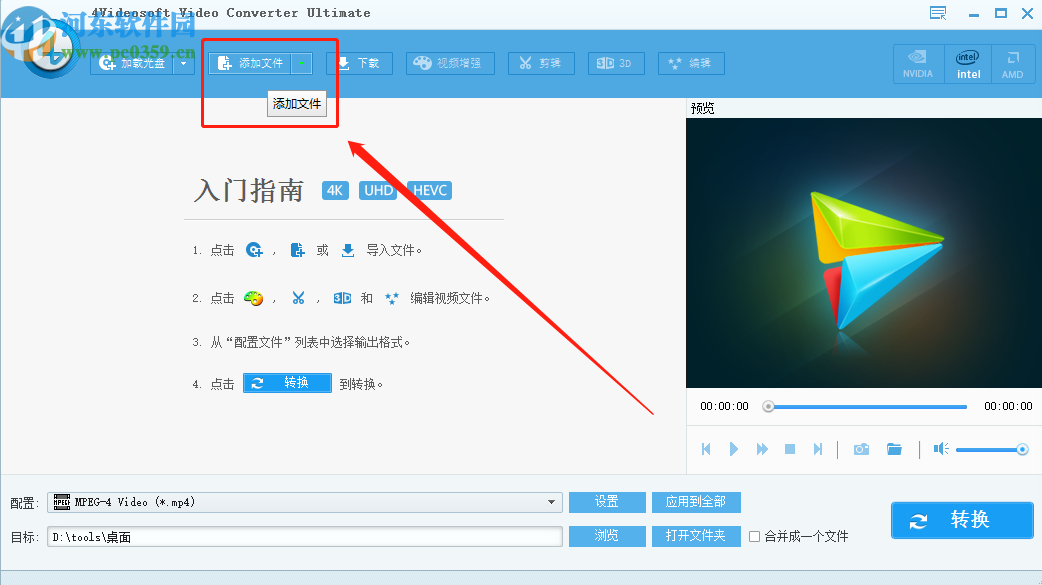Play the preview video

[x=734, y=449]
